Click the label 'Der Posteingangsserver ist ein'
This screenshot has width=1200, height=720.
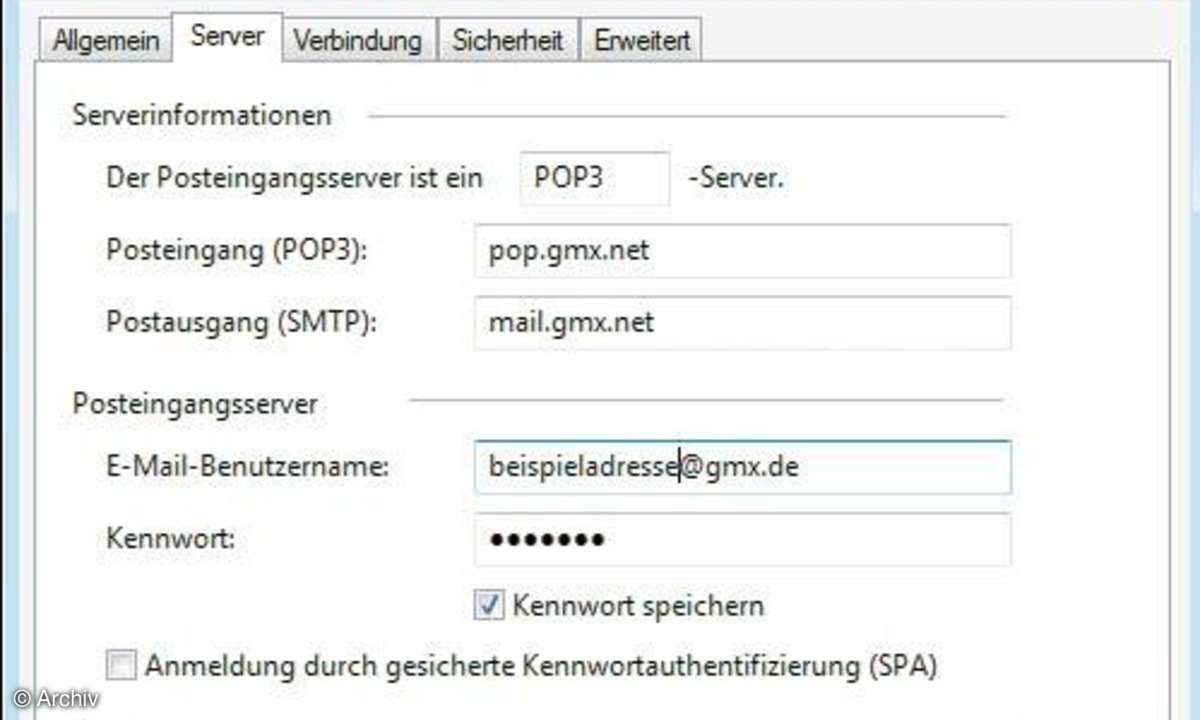(x=294, y=179)
